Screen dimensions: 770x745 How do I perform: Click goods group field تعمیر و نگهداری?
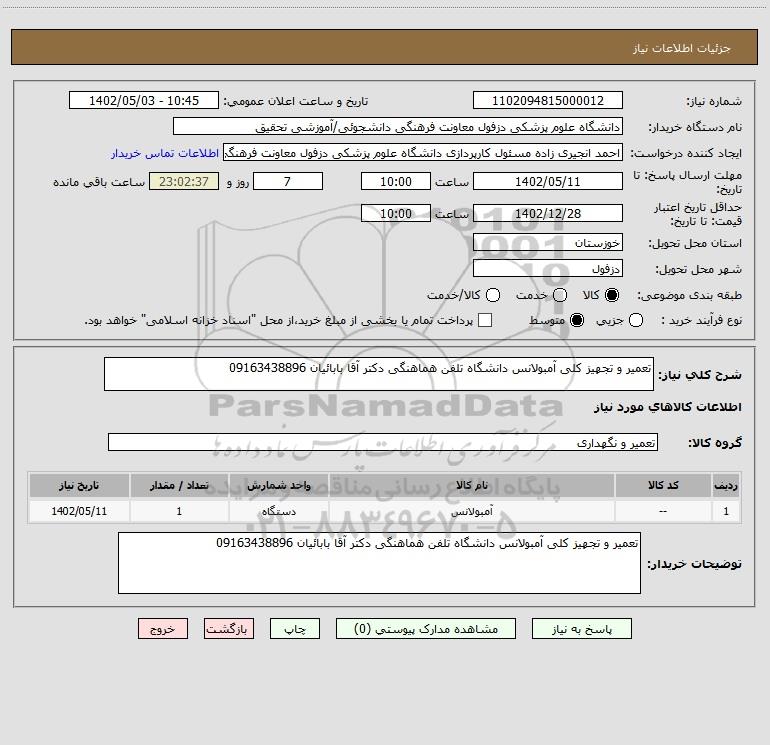click(x=383, y=442)
